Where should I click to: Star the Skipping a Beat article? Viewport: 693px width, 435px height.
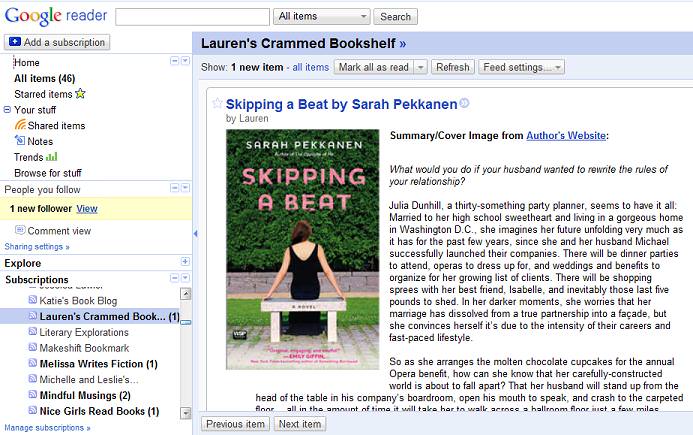pos(217,103)
